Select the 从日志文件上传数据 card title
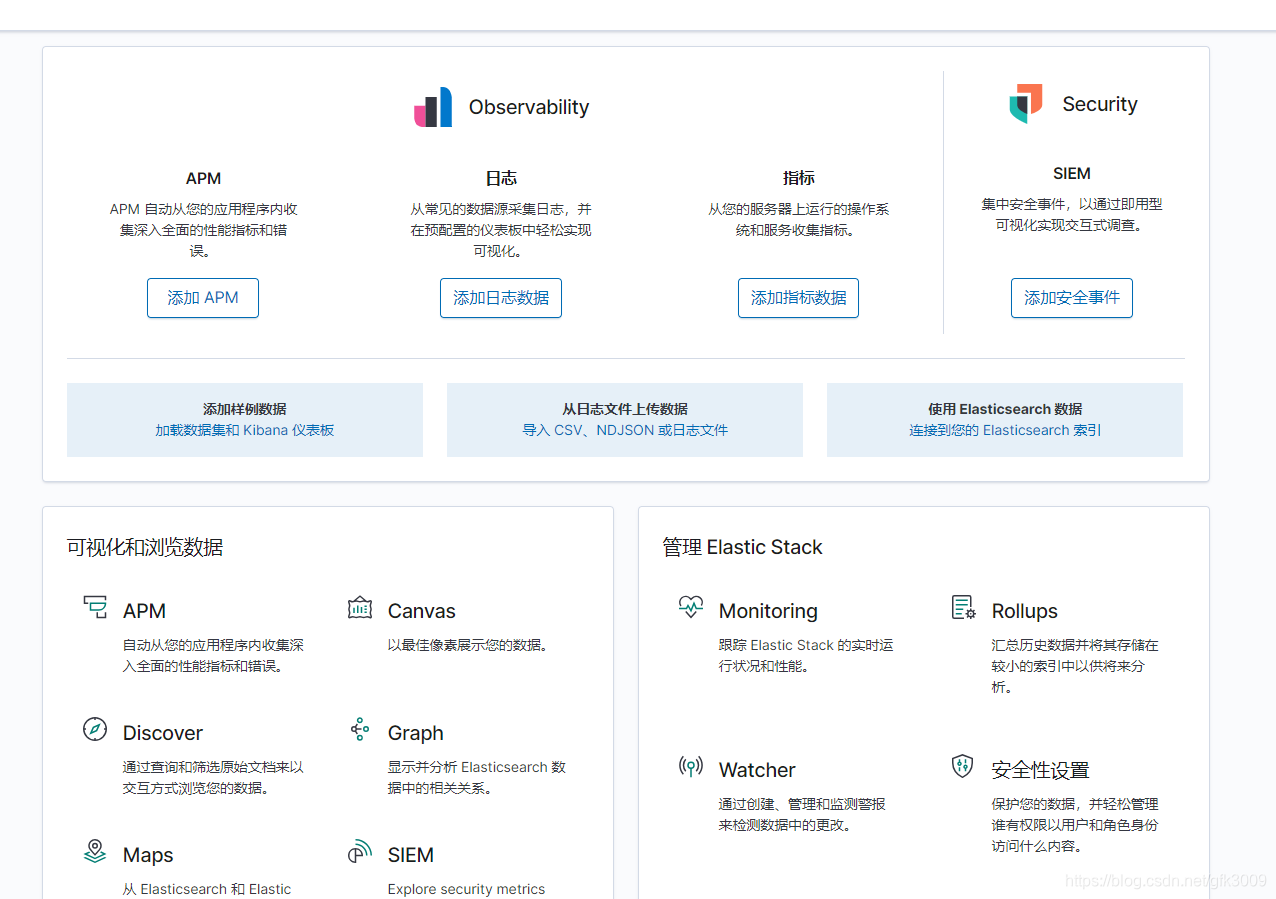This screenshot has height=899, width=1276. (x=625, y=409)
